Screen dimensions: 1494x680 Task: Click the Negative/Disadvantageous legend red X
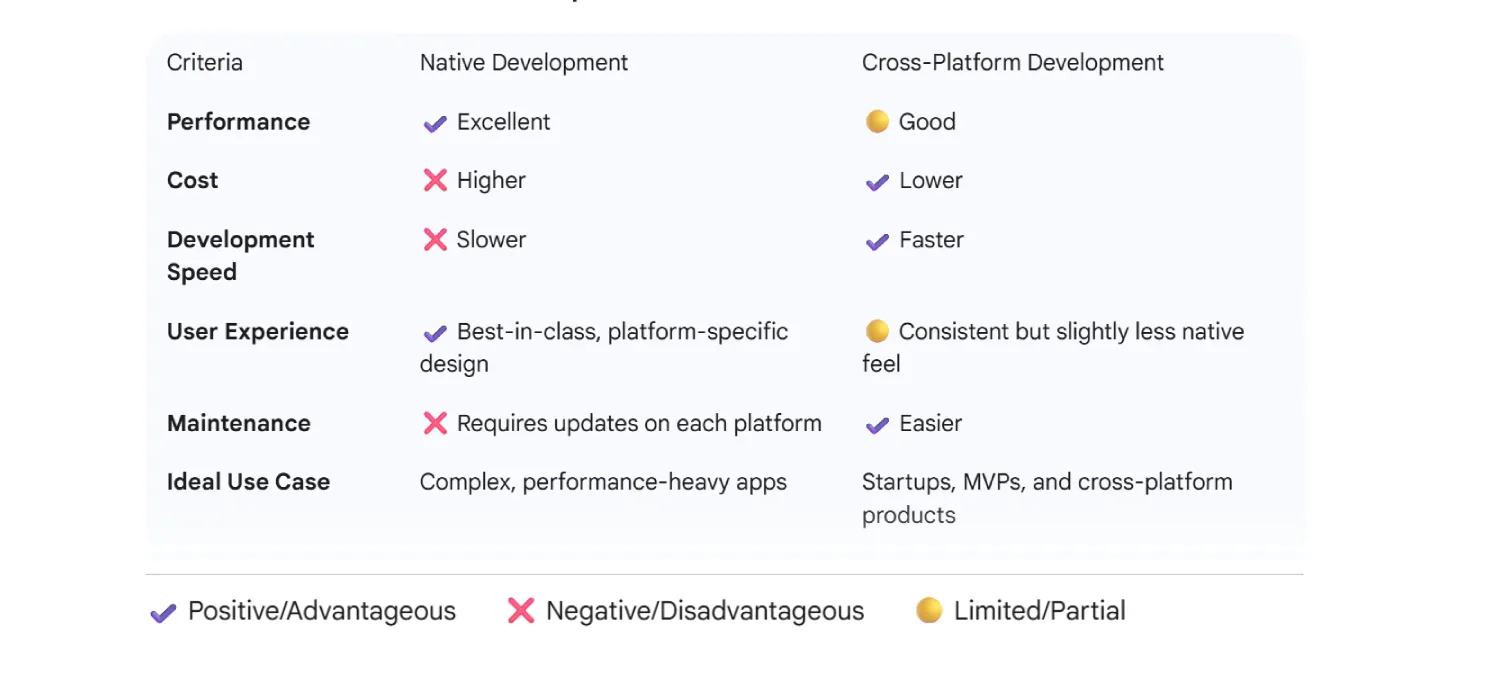tap(521, 611)
